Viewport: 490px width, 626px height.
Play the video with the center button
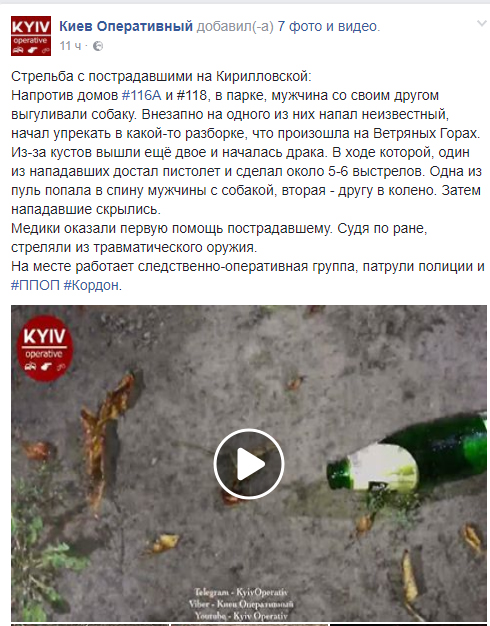249,464
